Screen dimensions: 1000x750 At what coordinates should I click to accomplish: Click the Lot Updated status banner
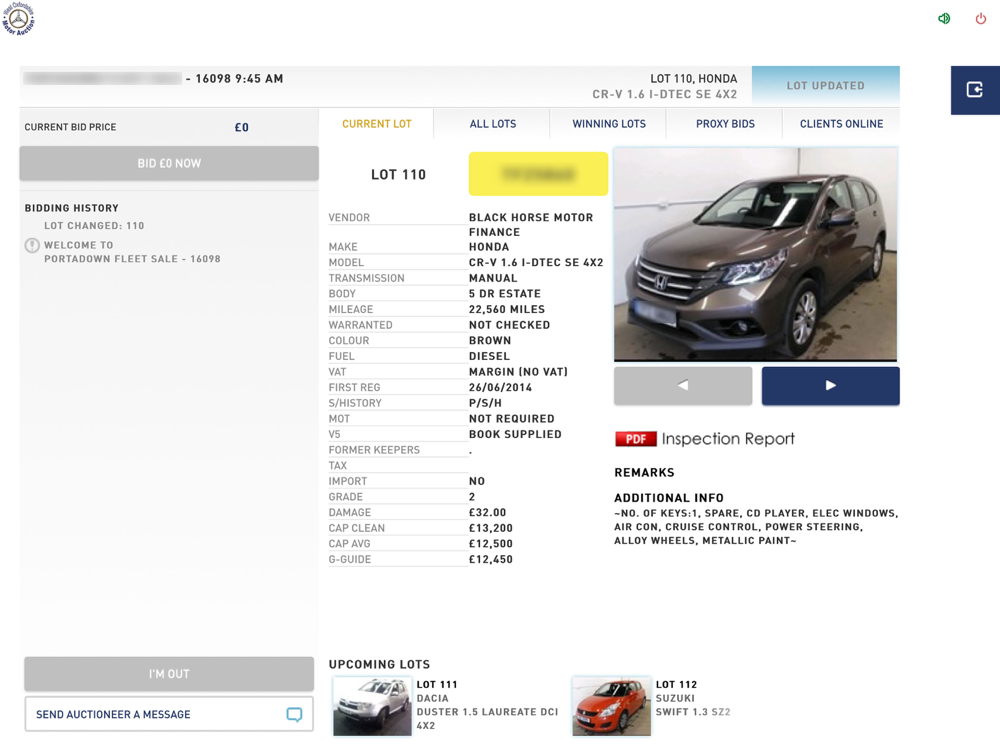pos(825,85)
